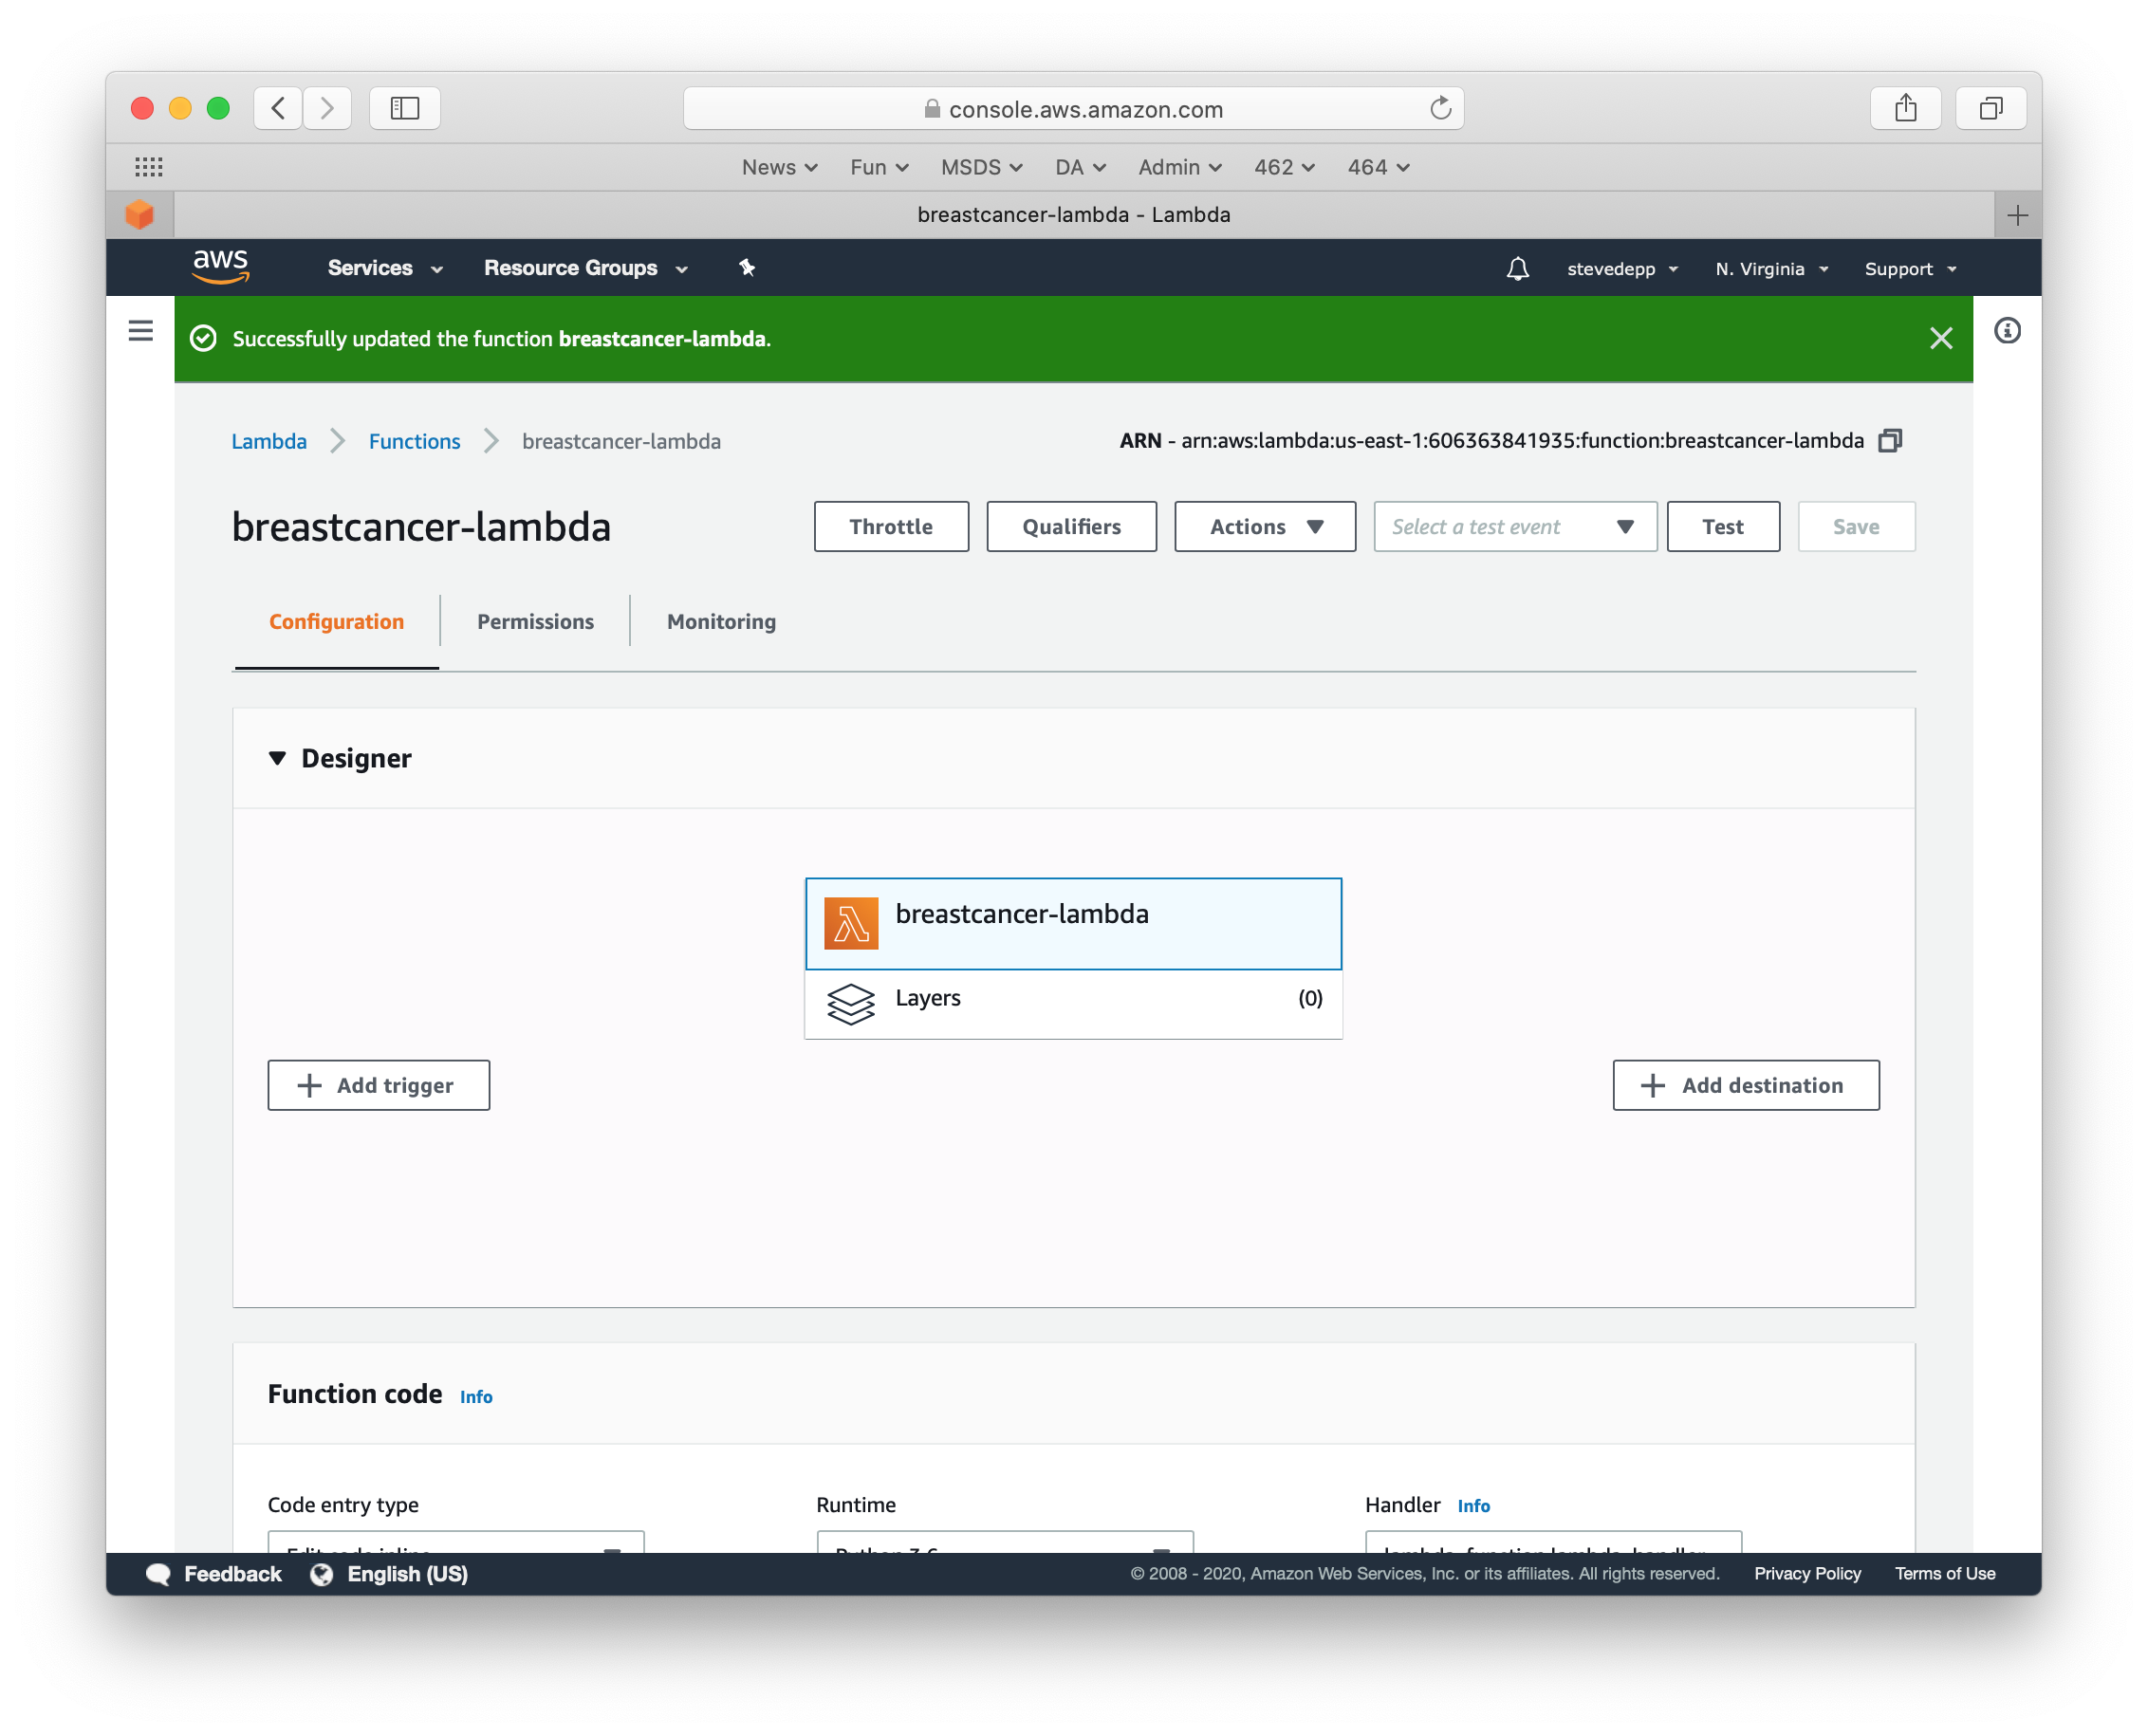
Task: Click the Safari forward arrow
Action: click(327, 108)
